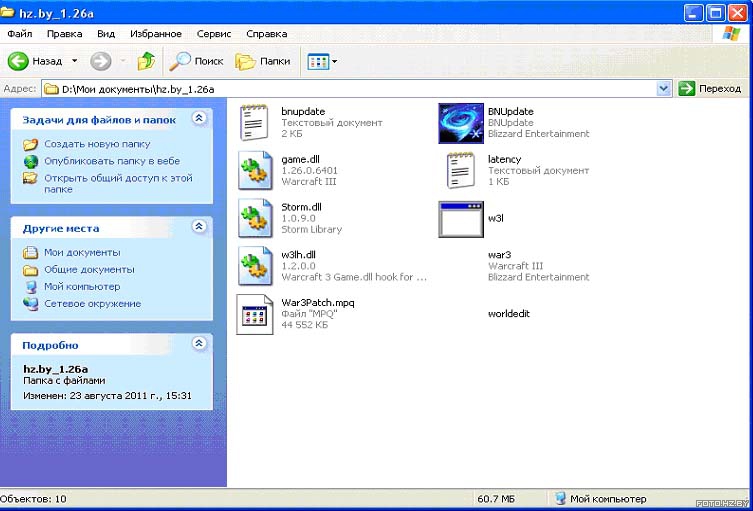Image resolution: width=753 pixels, height=511 pixels.
Task: Open the Файл menu
Action: pyautogui.click(x=20, y=34)
